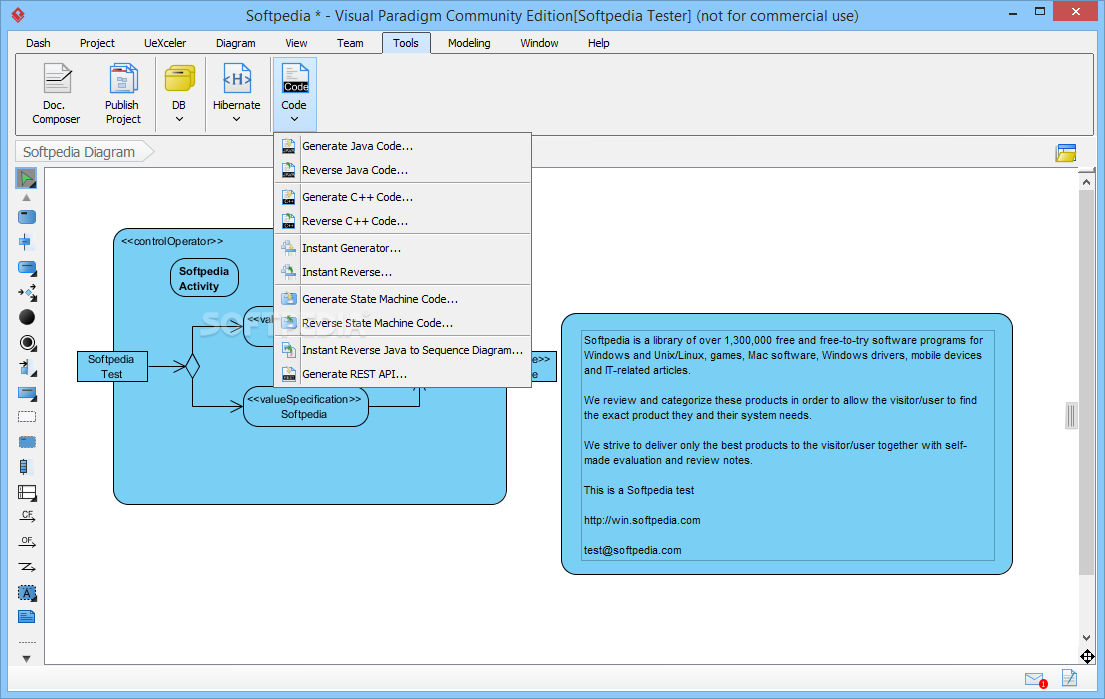Select the Text Annotation (A) tool

(x=27, y=593)
